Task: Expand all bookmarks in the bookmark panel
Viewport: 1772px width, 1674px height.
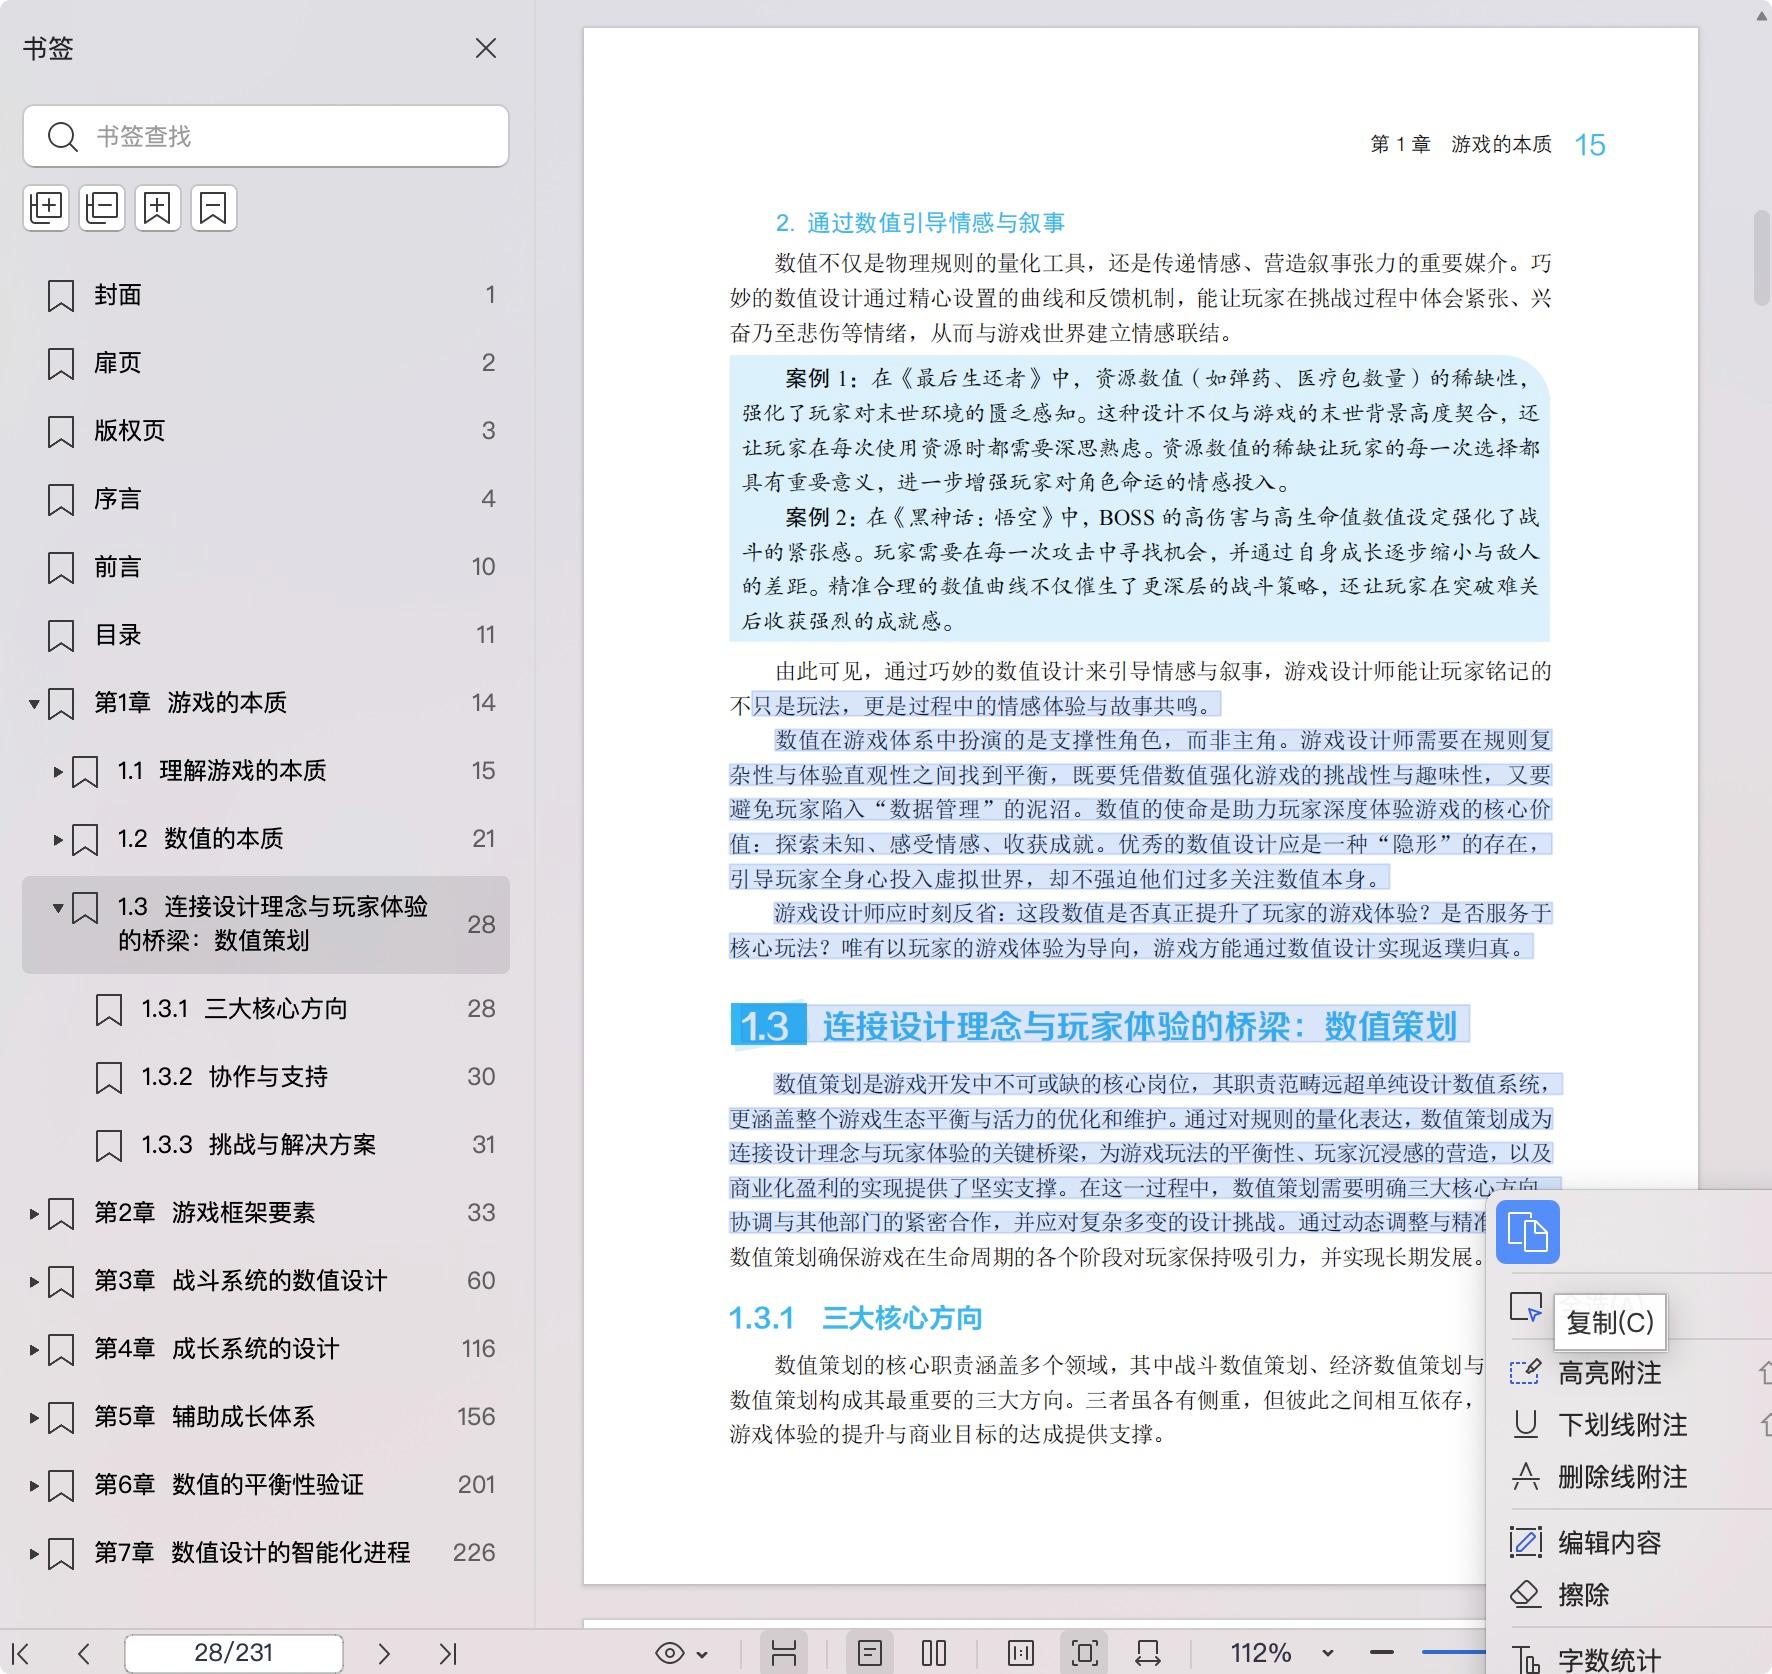Action: [45, 208]
